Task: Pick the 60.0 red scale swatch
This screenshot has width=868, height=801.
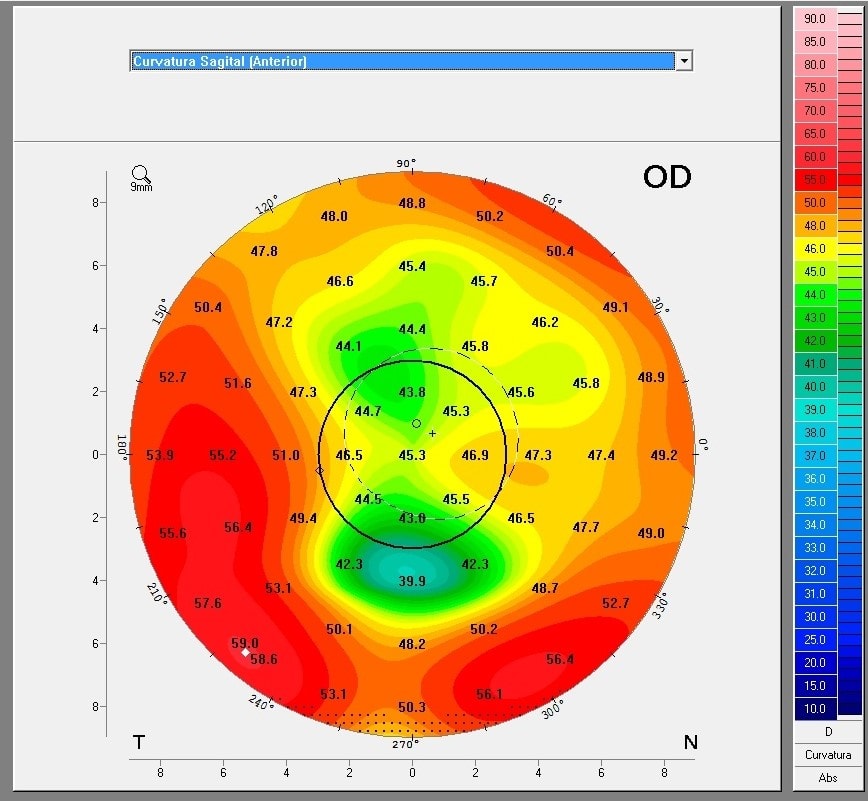Action: [815, 157]
